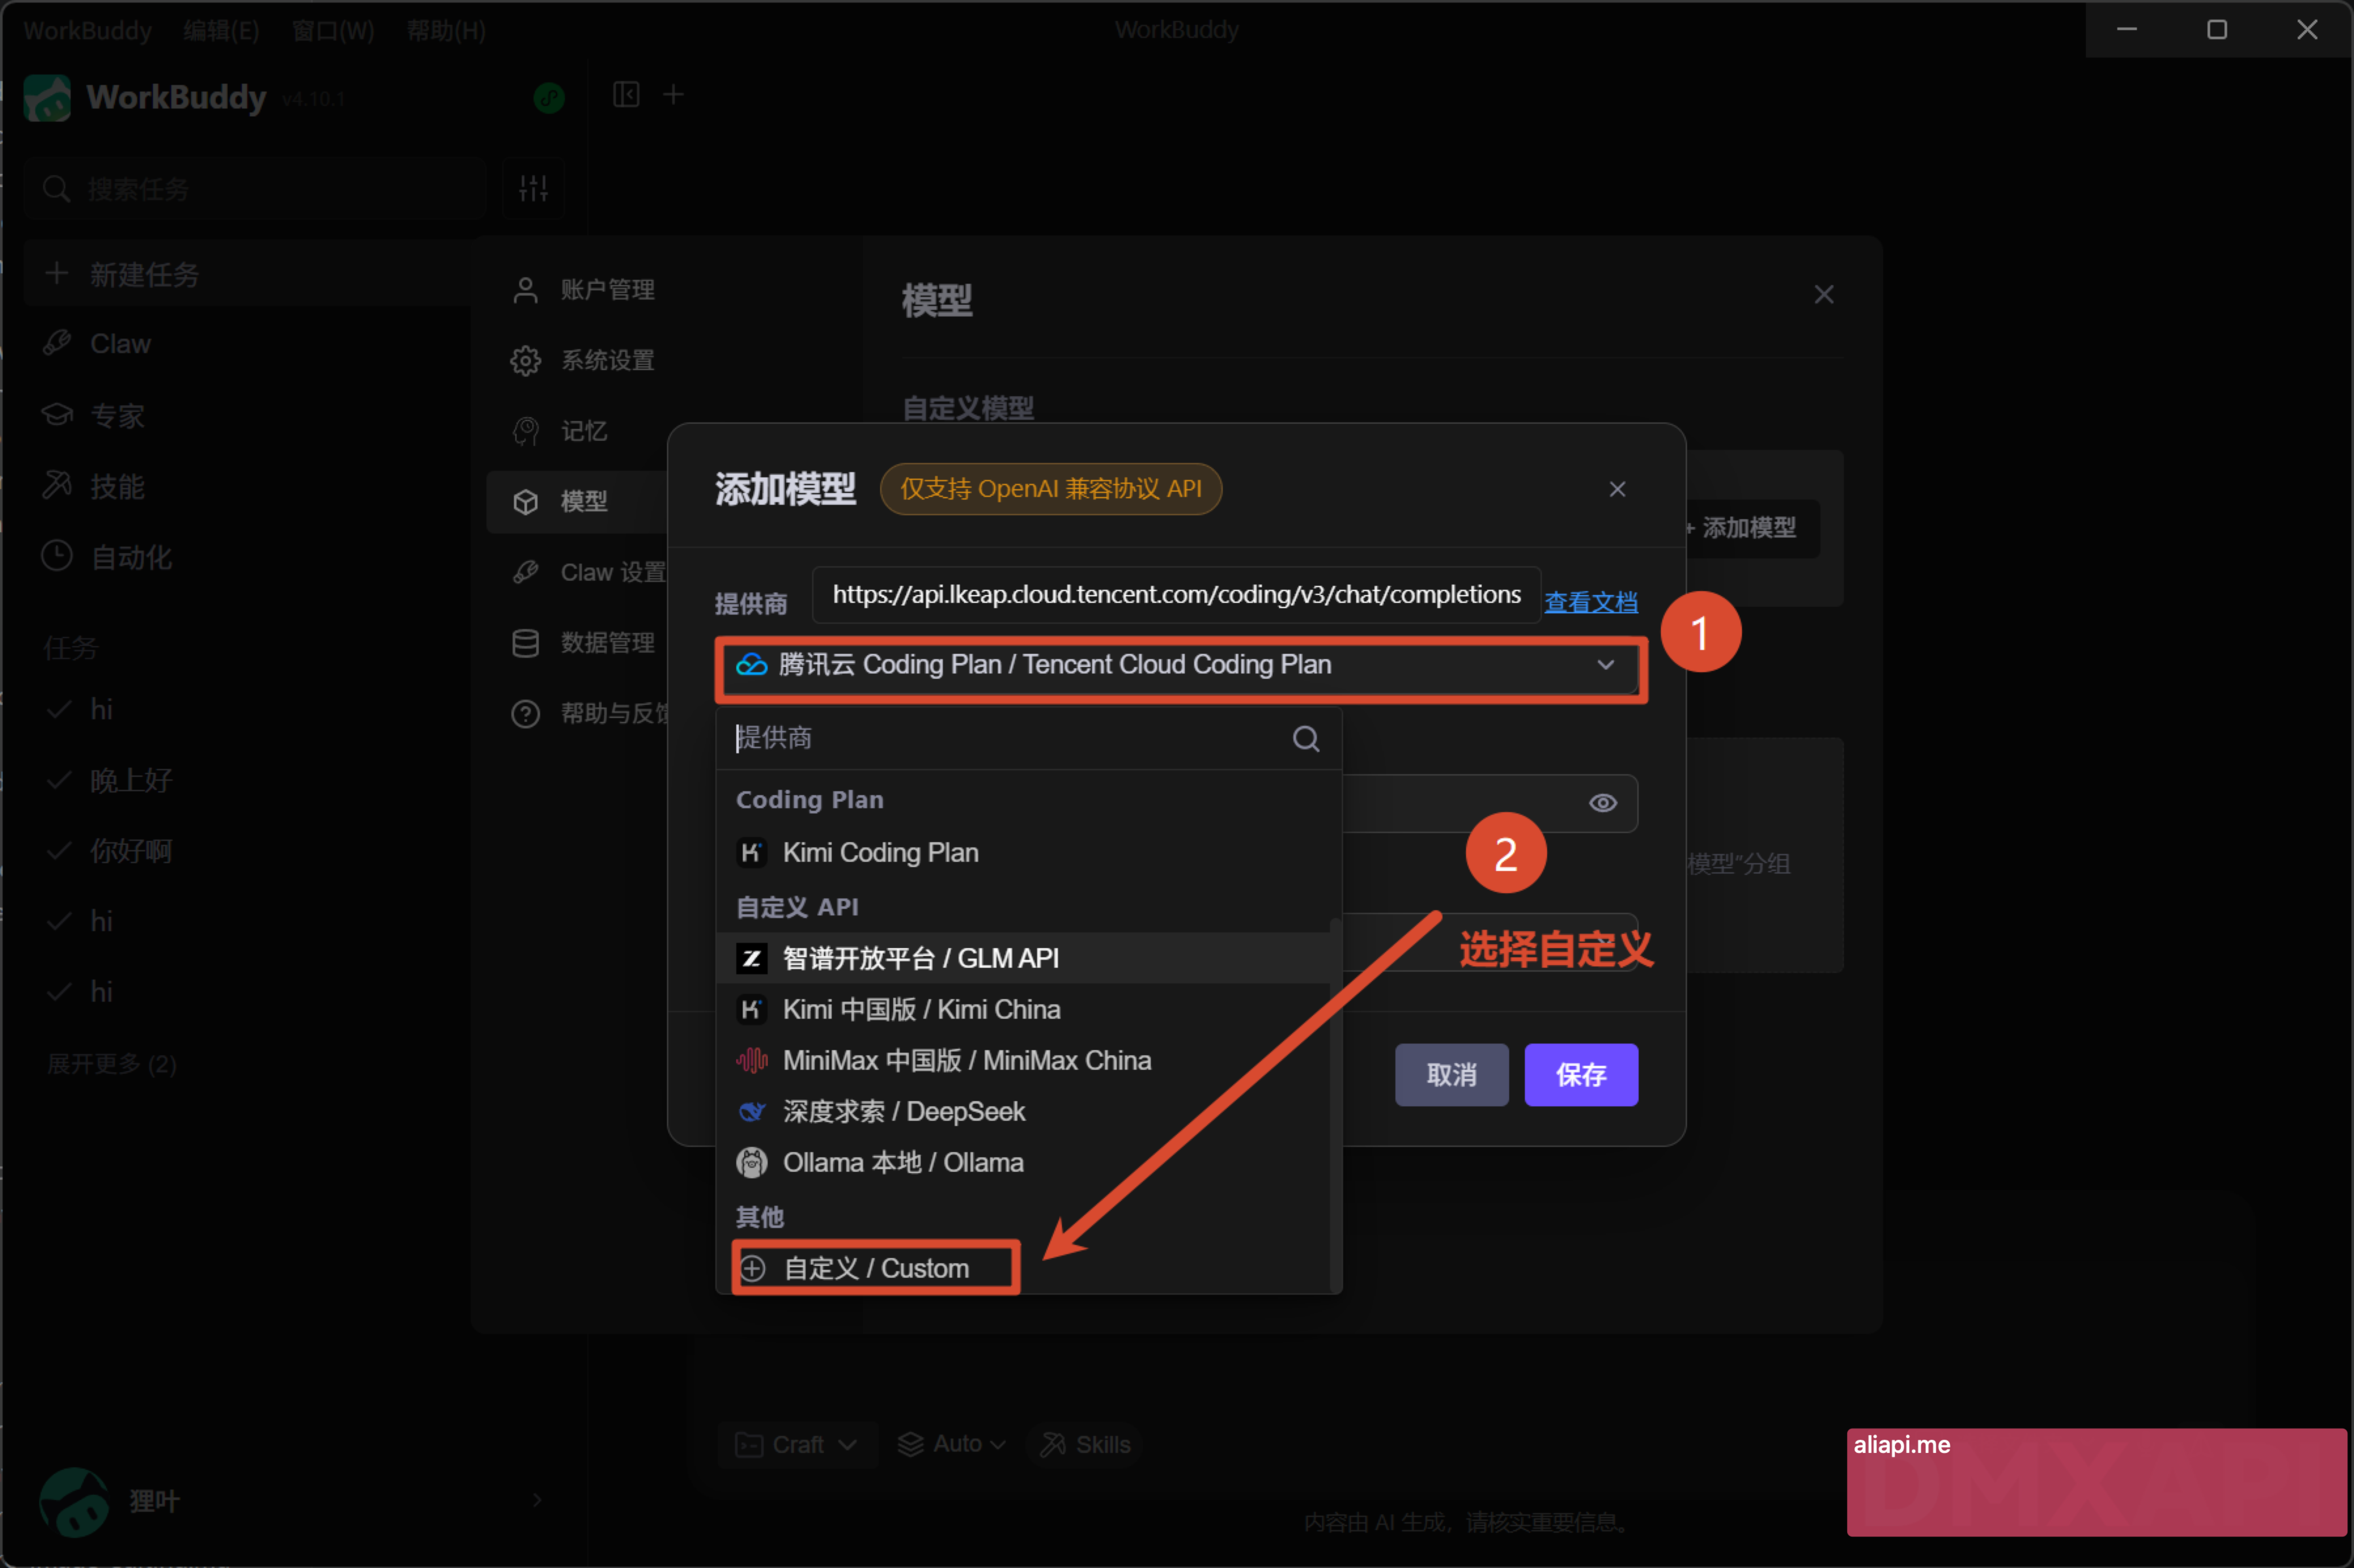Close the 添加模型 dialog
Screen dimensions: 2354x1568
coord(1617,489)
